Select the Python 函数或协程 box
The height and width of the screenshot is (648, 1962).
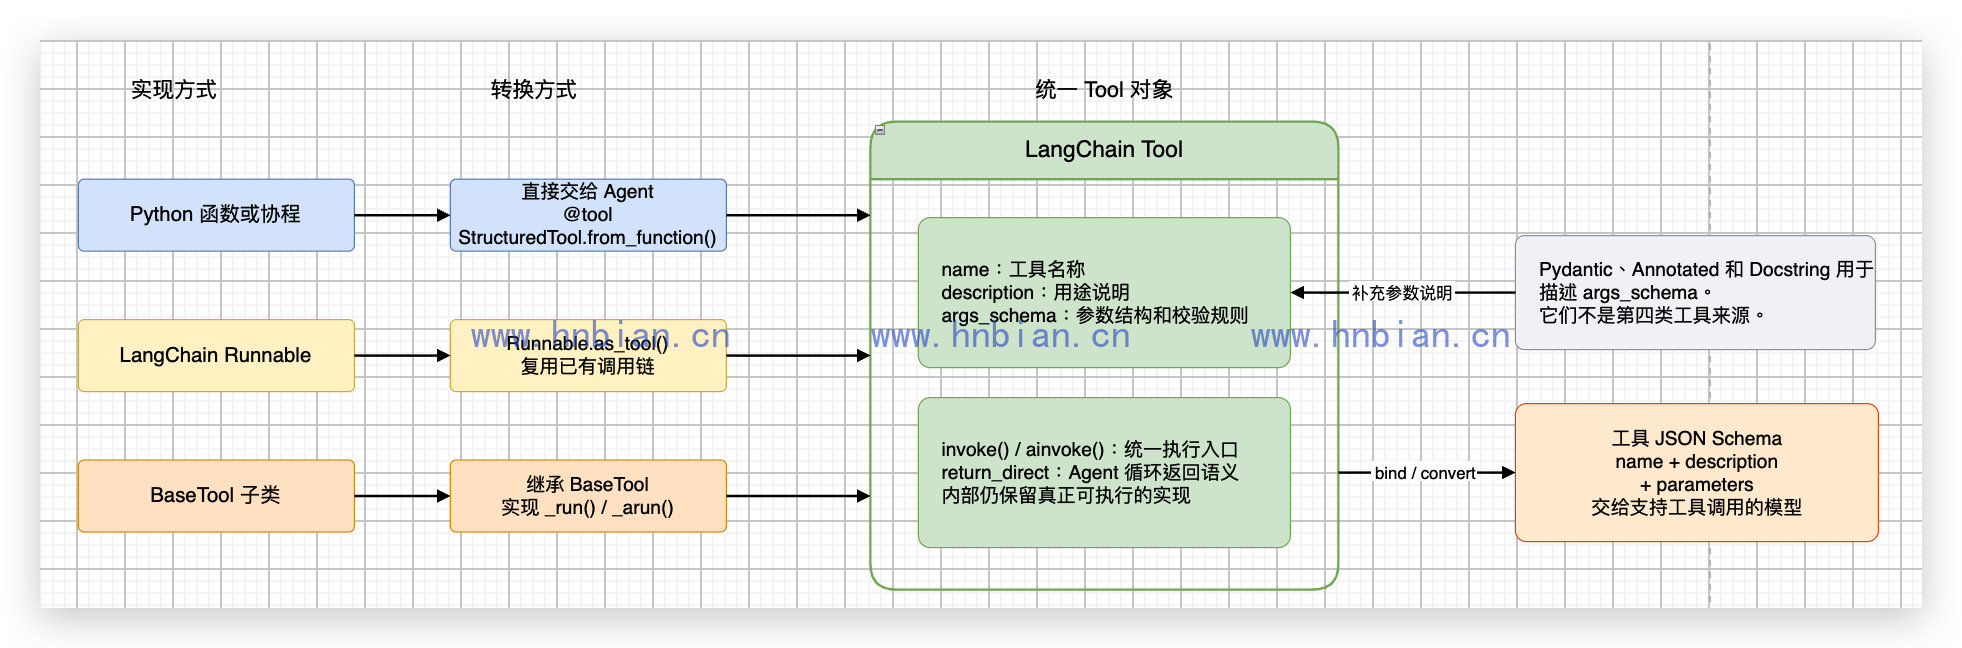pyautogui.click(x=216, y=215)
